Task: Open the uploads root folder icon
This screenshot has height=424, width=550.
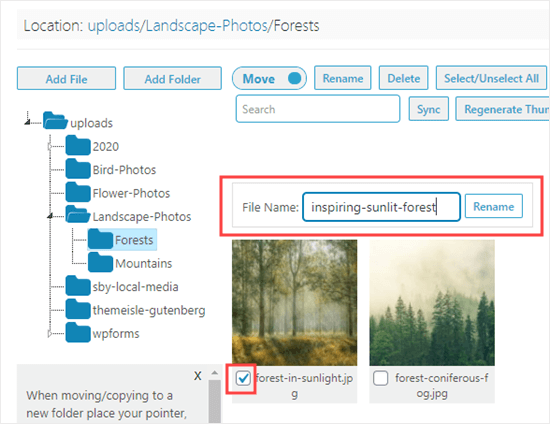Action: (55, 121)
